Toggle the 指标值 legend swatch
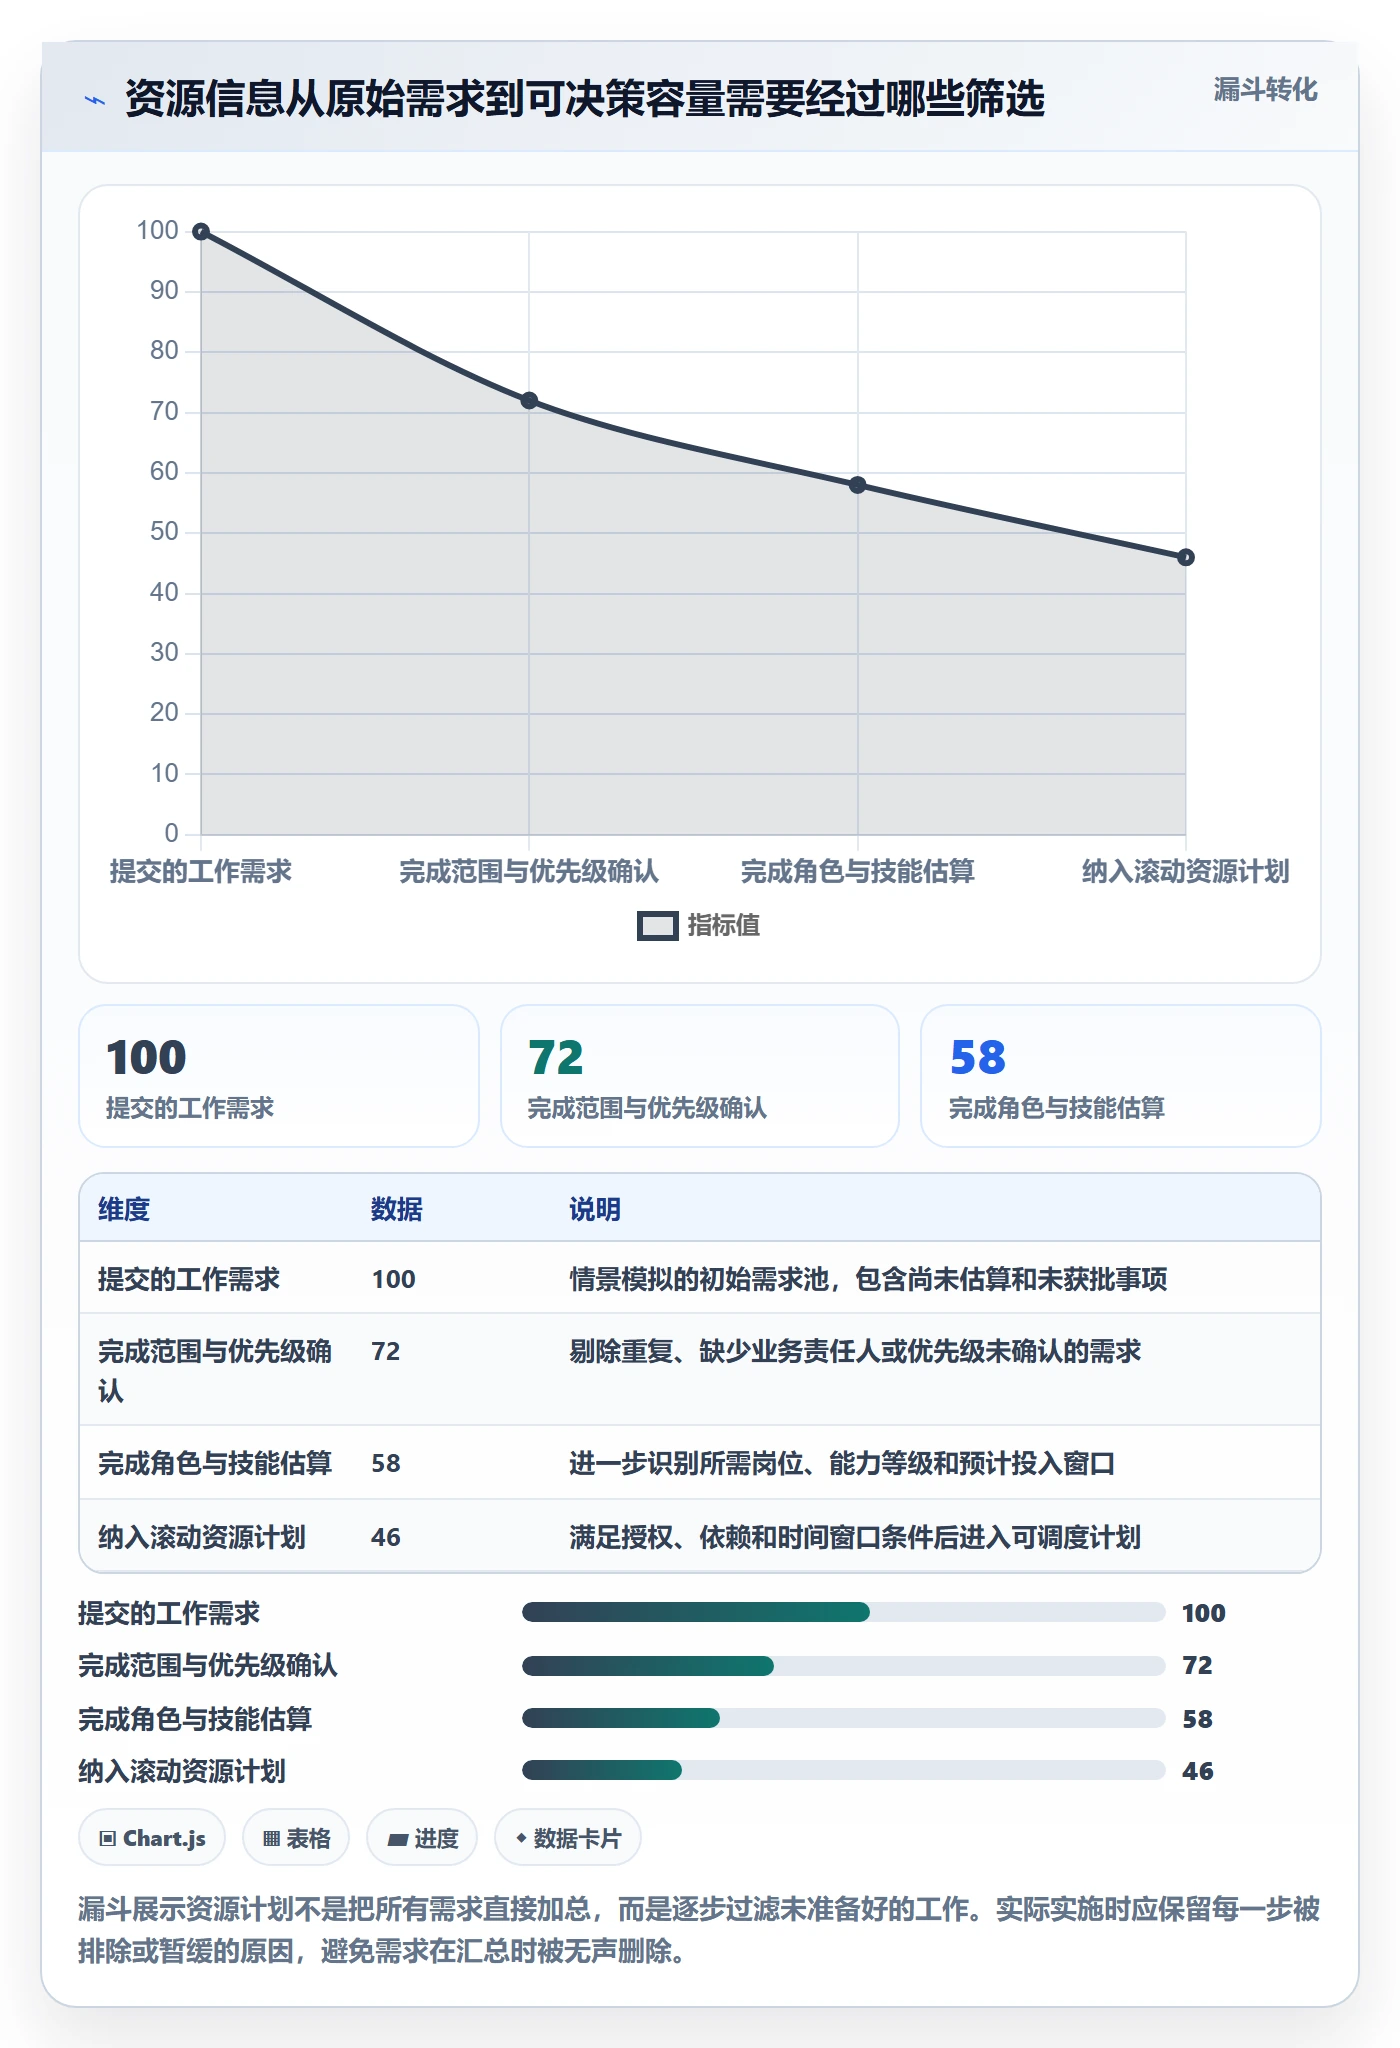 point(658,926)
